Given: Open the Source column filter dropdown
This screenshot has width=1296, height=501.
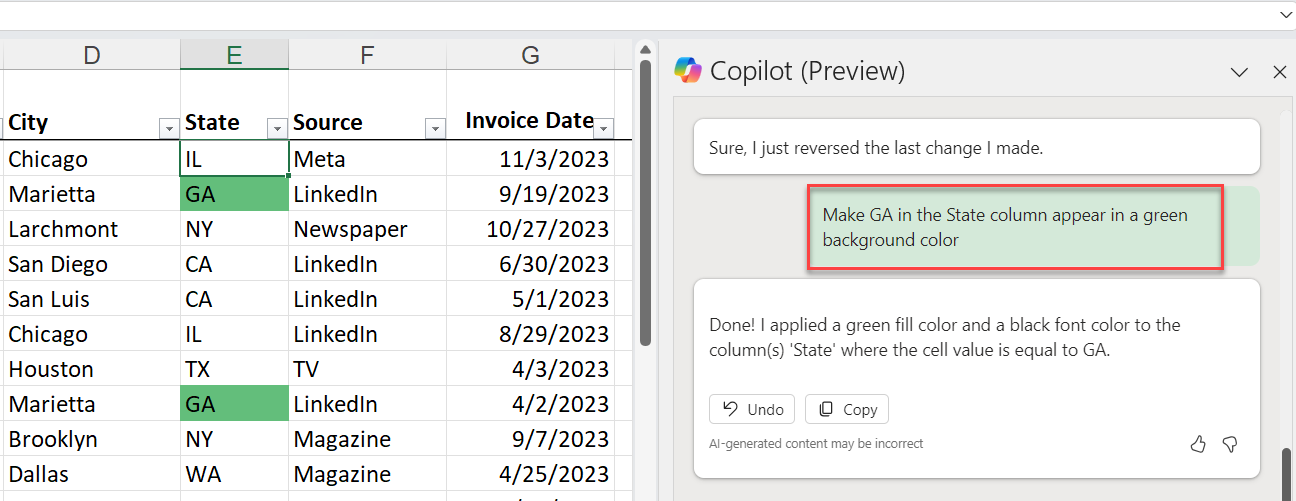Looking at the screenshot, I should point(435,128).
